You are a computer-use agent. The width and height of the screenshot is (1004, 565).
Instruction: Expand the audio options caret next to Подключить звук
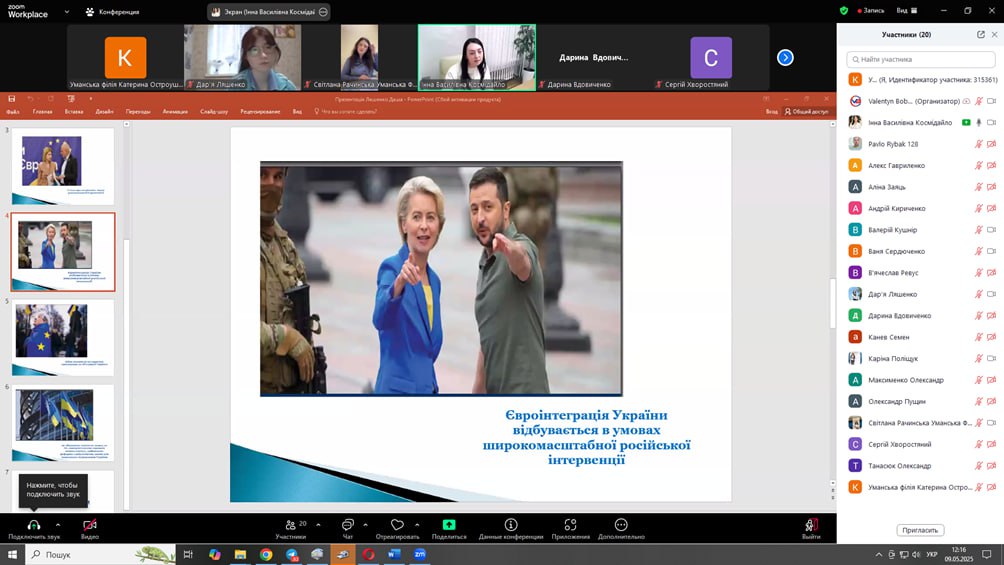click(x=57, y=524)
